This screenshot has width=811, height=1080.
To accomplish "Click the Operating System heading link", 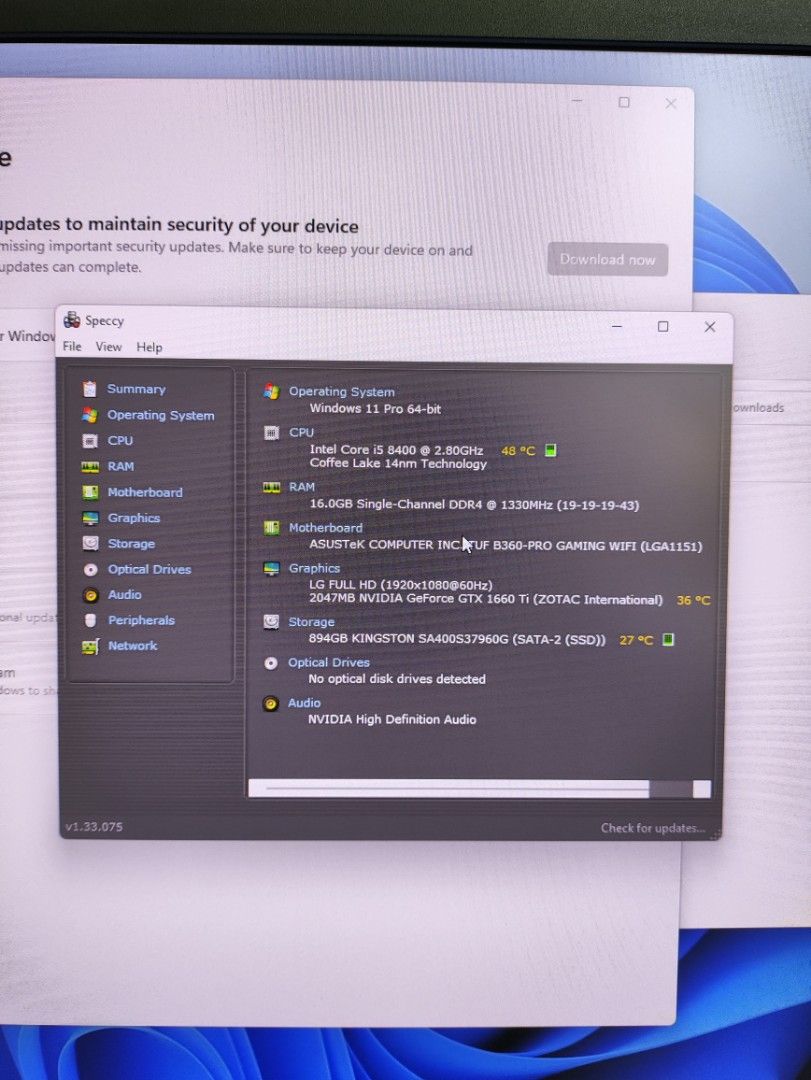I will (x=342, y=392).
